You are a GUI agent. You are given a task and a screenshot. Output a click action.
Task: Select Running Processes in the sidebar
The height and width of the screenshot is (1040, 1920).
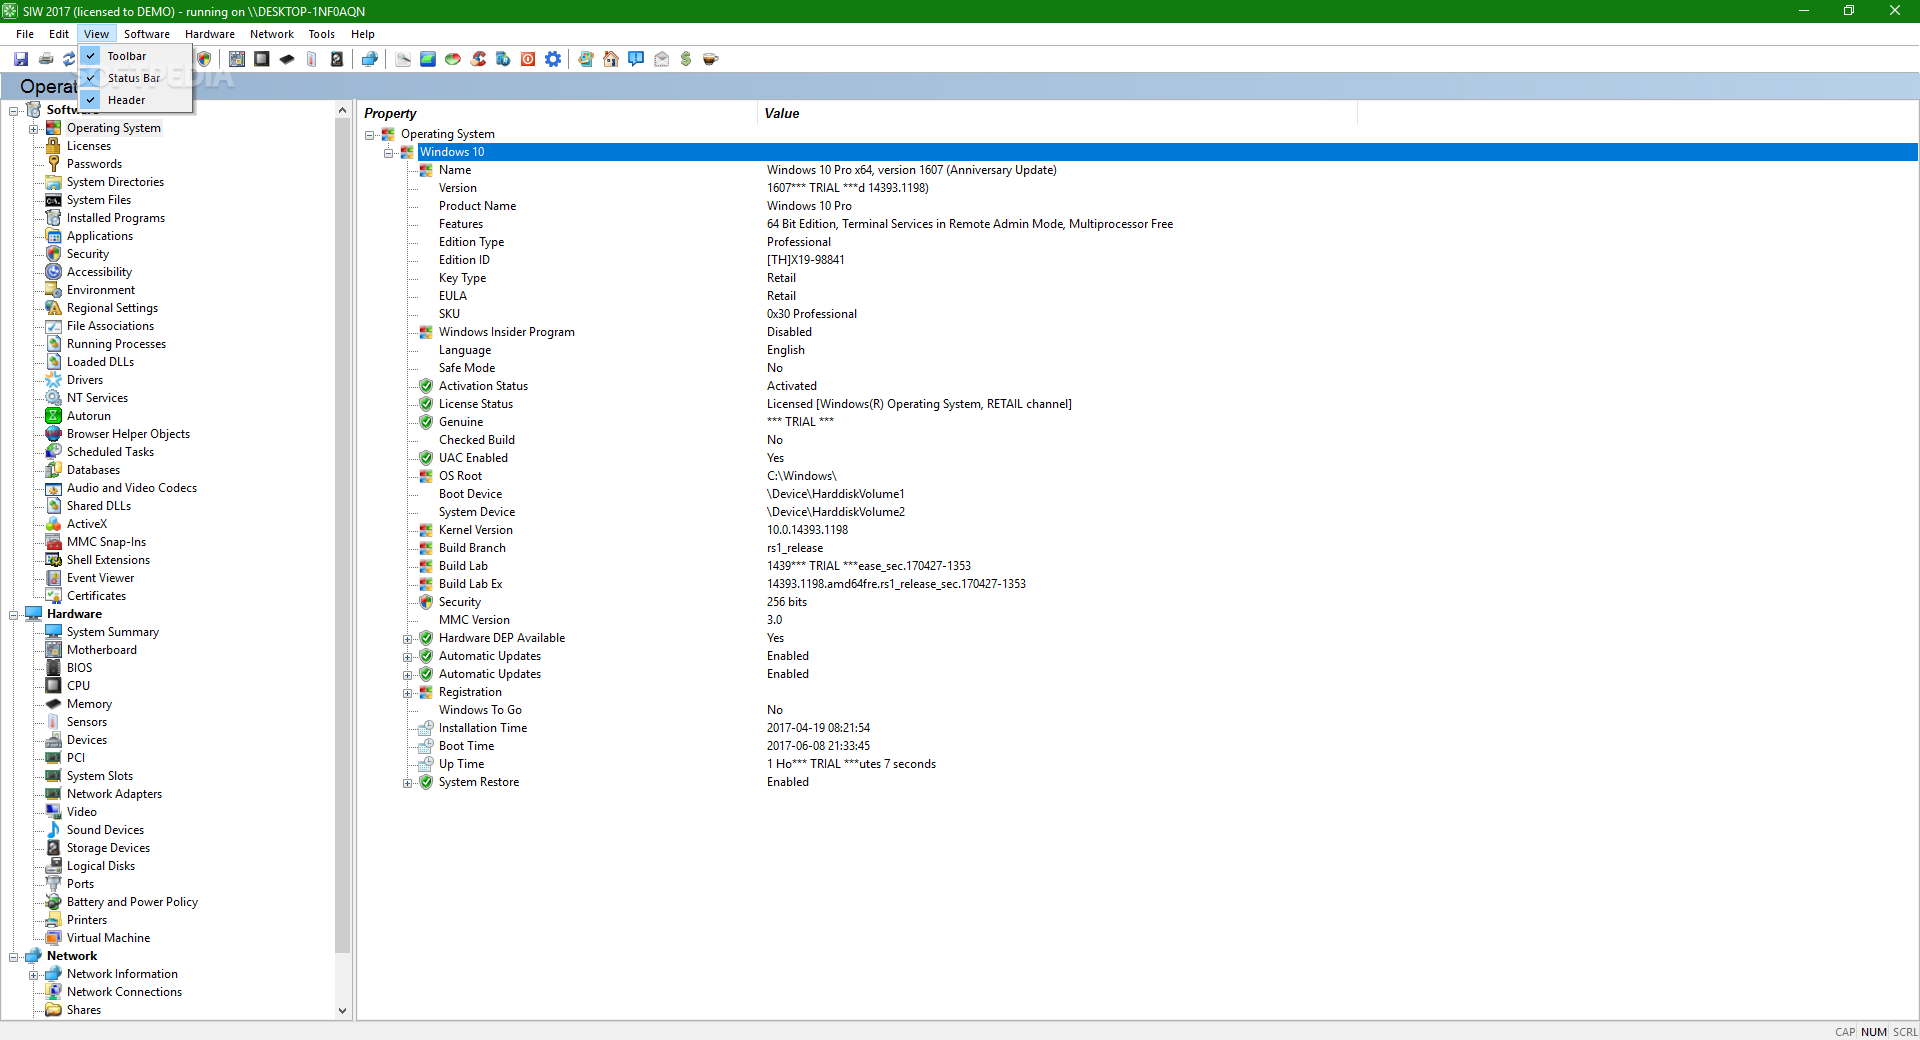click(116, 344)
